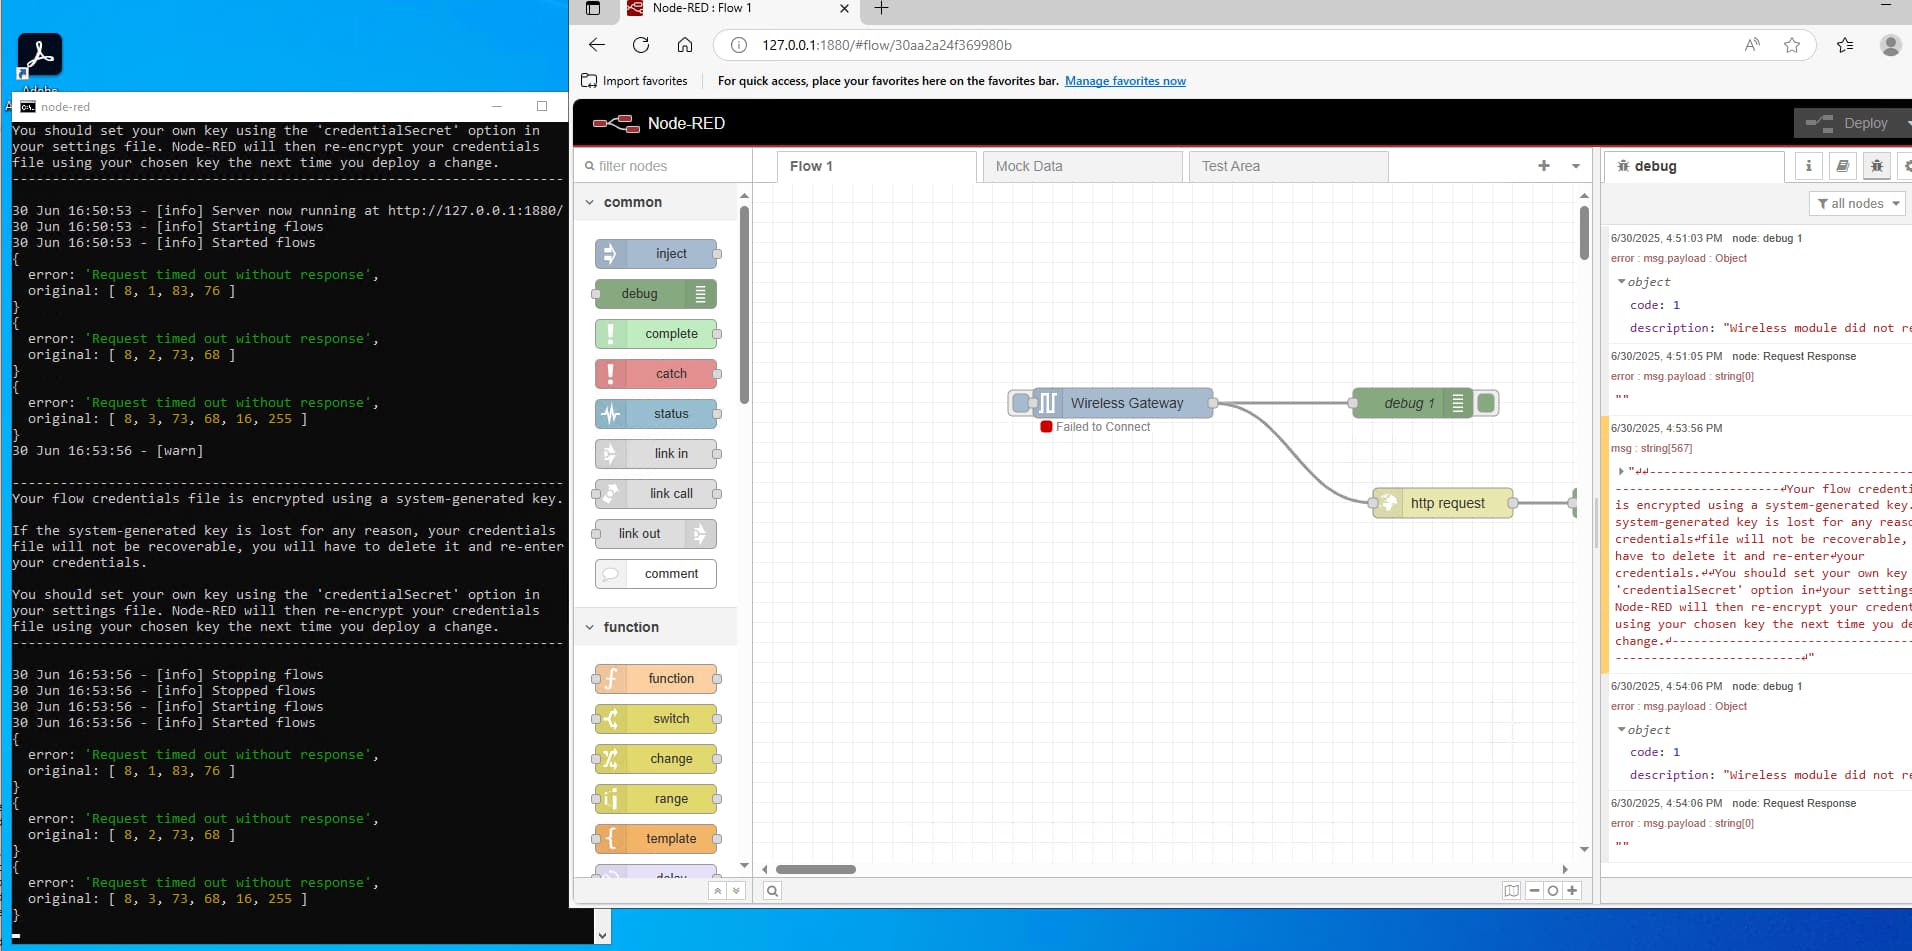Select the change node in the palette
The image size is (1912, 951).
coord(656,759)
